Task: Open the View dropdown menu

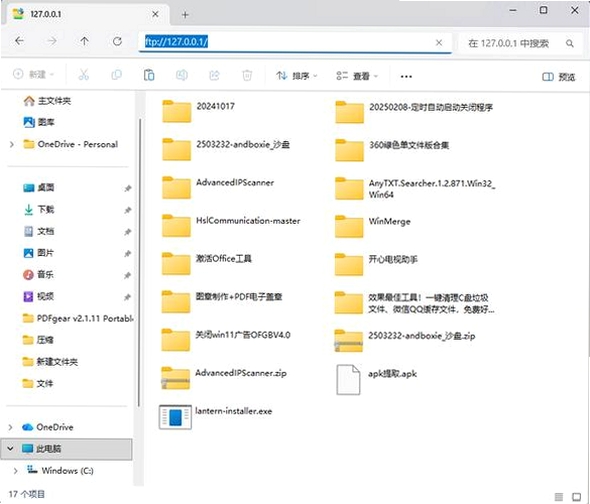Action: (357, 76)
